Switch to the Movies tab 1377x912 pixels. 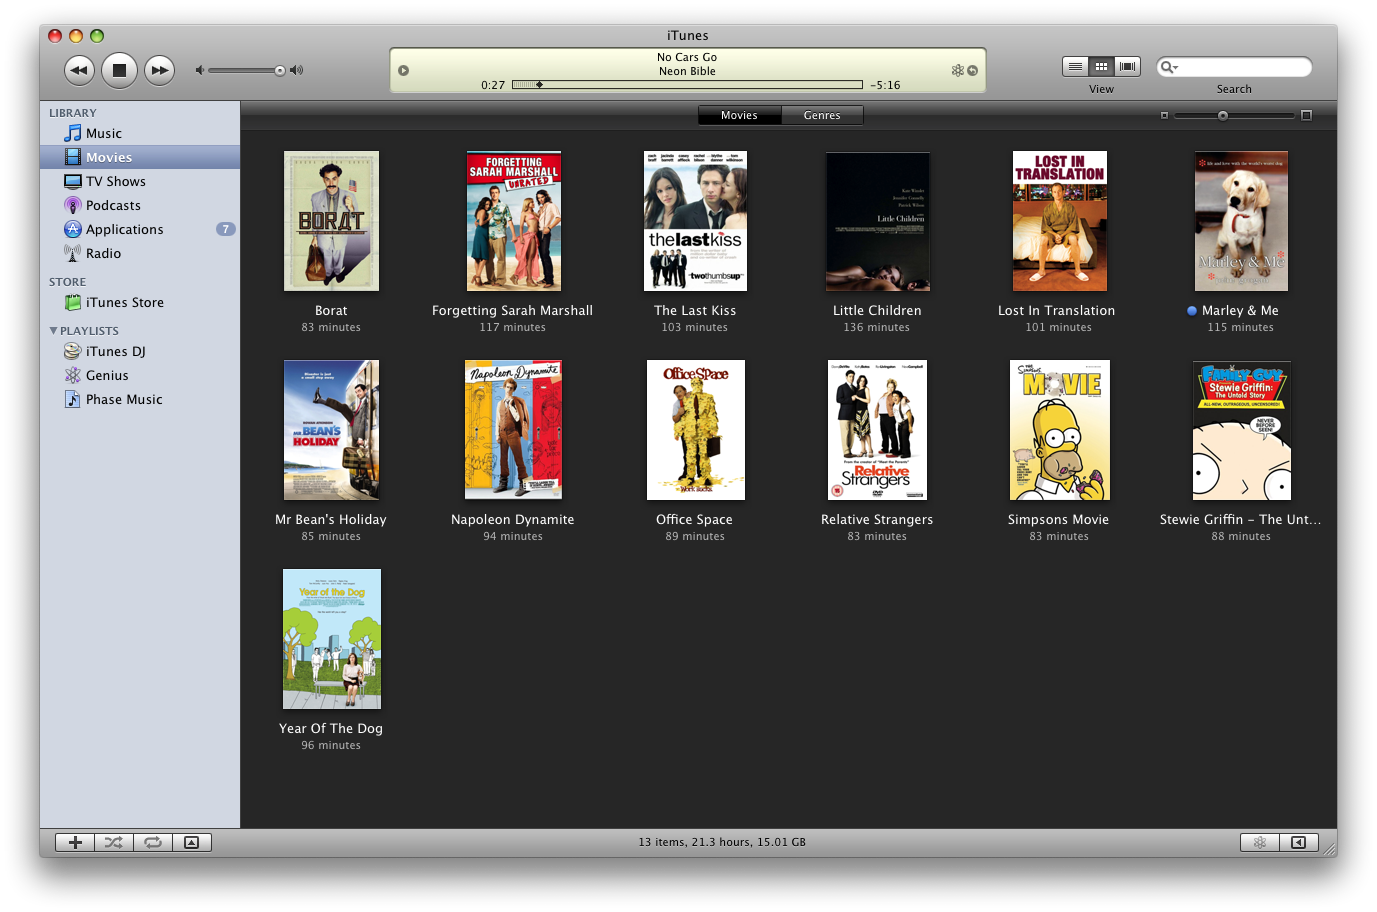739,115
